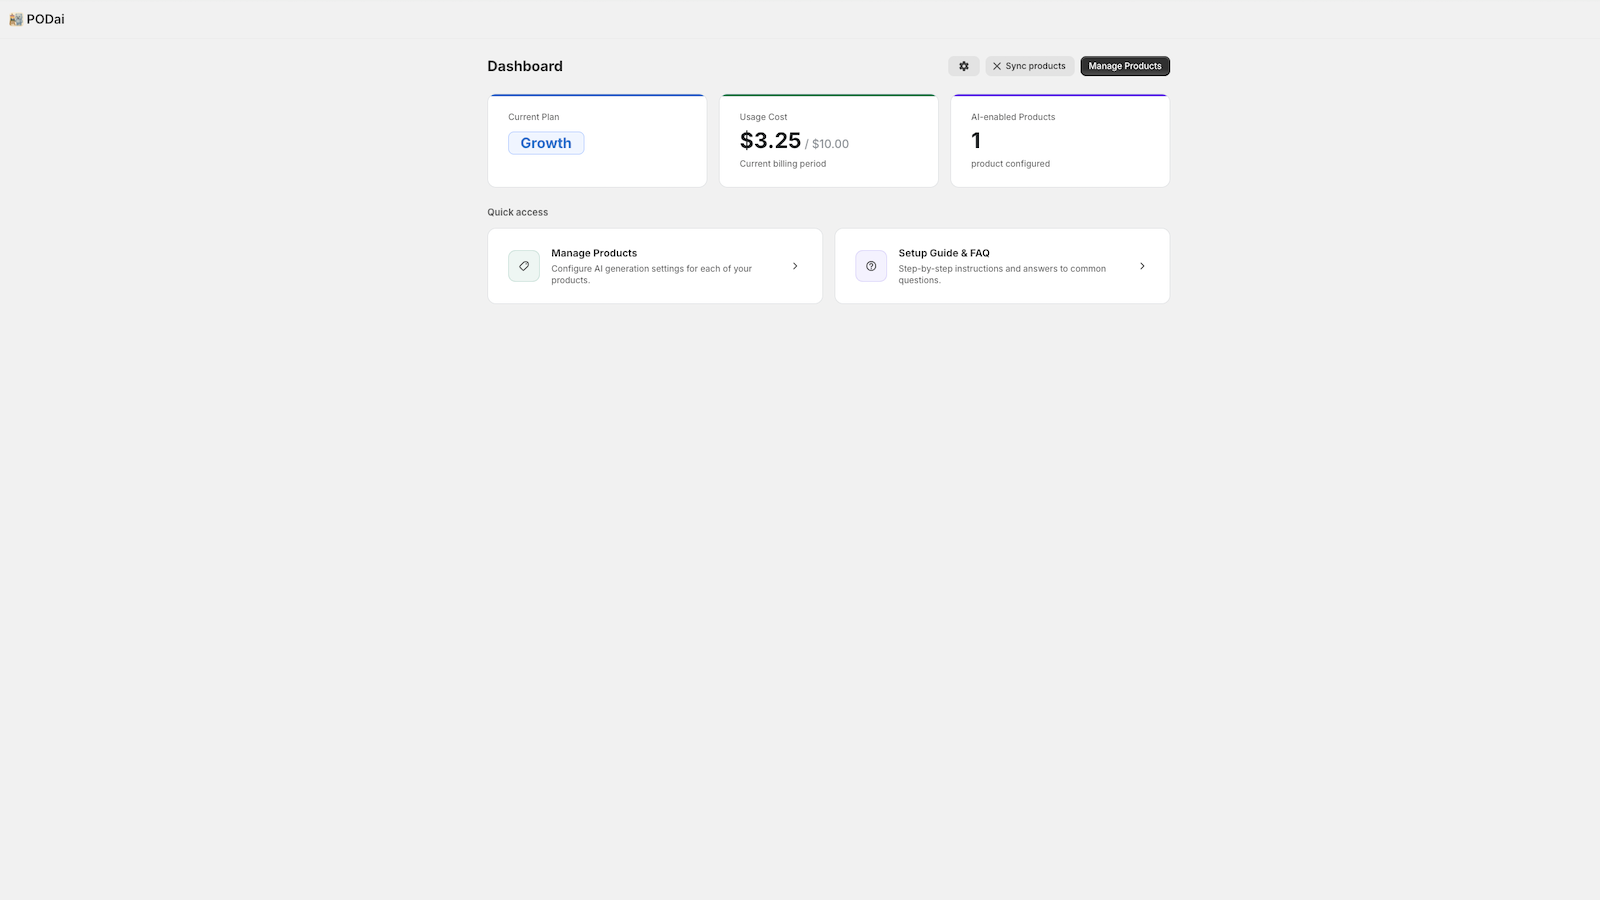
Task: Click the $3.25 usage cost amount
Action: pos(770,141)
